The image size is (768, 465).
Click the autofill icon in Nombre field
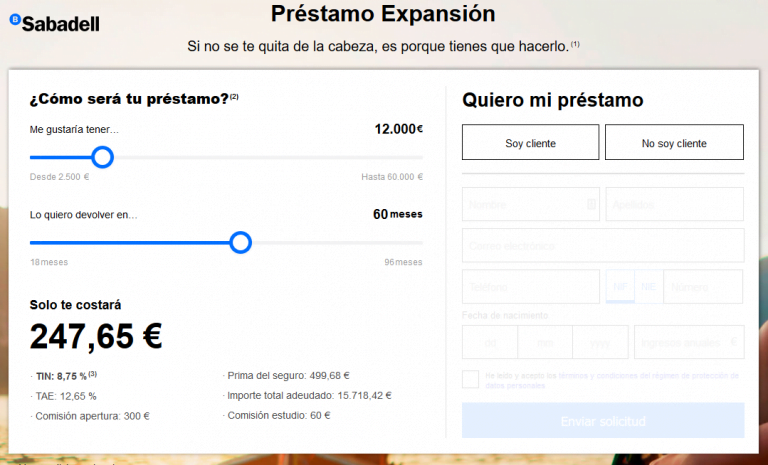click(591, 204)
